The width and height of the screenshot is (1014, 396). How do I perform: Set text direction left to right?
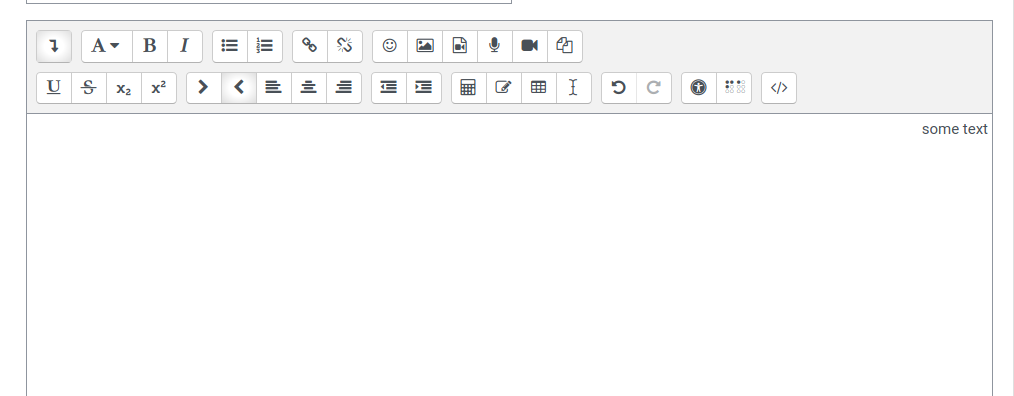click(x=204, y=87)
